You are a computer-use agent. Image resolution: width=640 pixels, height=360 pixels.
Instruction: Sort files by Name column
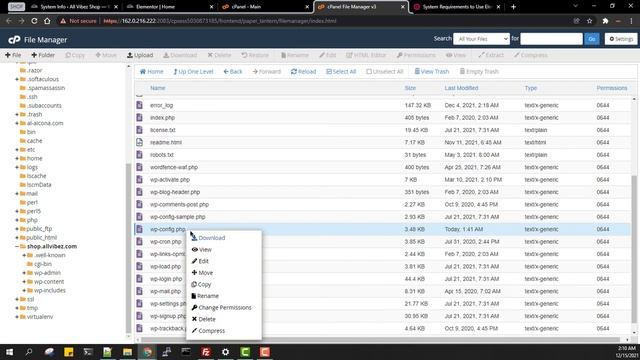pos(158,88)
